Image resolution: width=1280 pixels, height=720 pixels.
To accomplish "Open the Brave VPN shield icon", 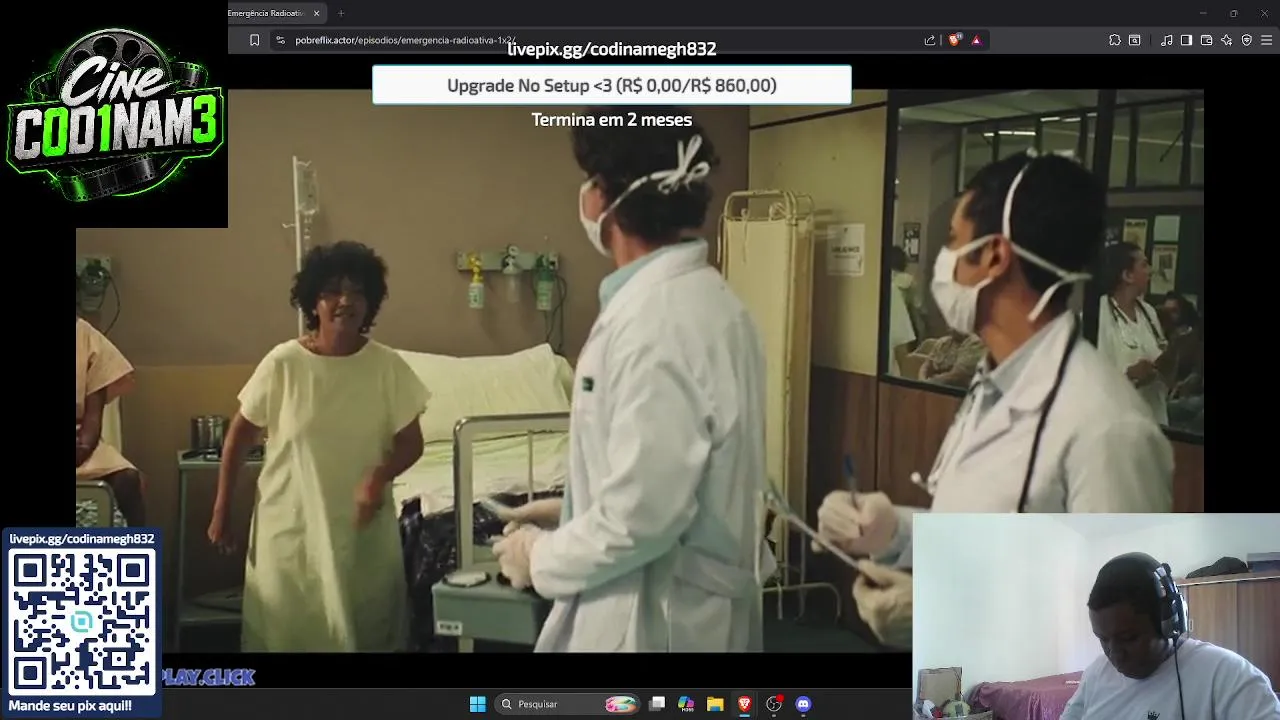I will coord(1246,40).
